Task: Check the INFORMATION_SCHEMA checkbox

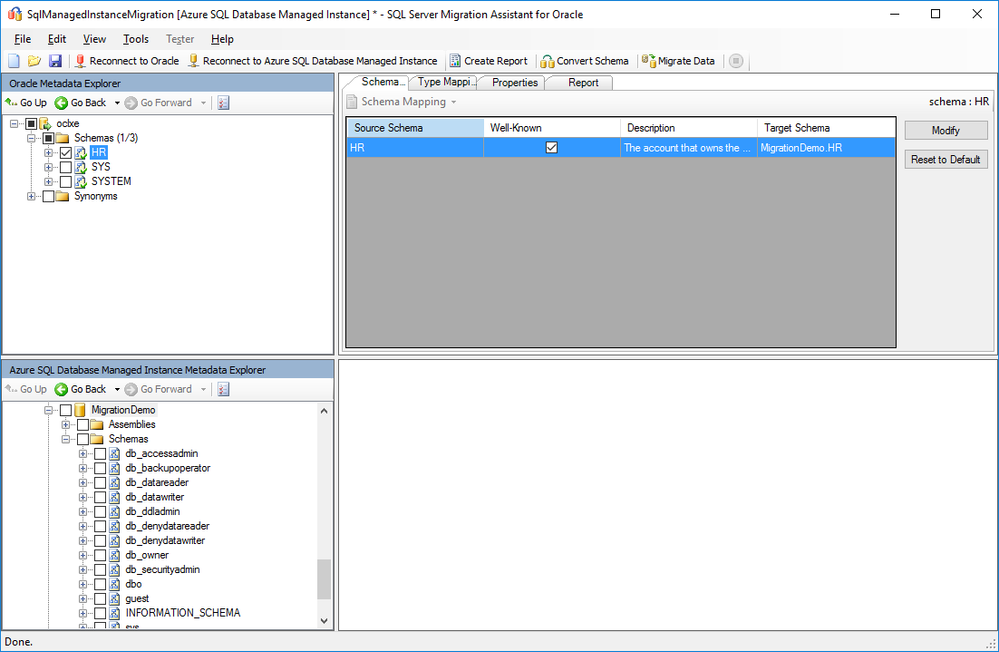Action: click(100, 613)
